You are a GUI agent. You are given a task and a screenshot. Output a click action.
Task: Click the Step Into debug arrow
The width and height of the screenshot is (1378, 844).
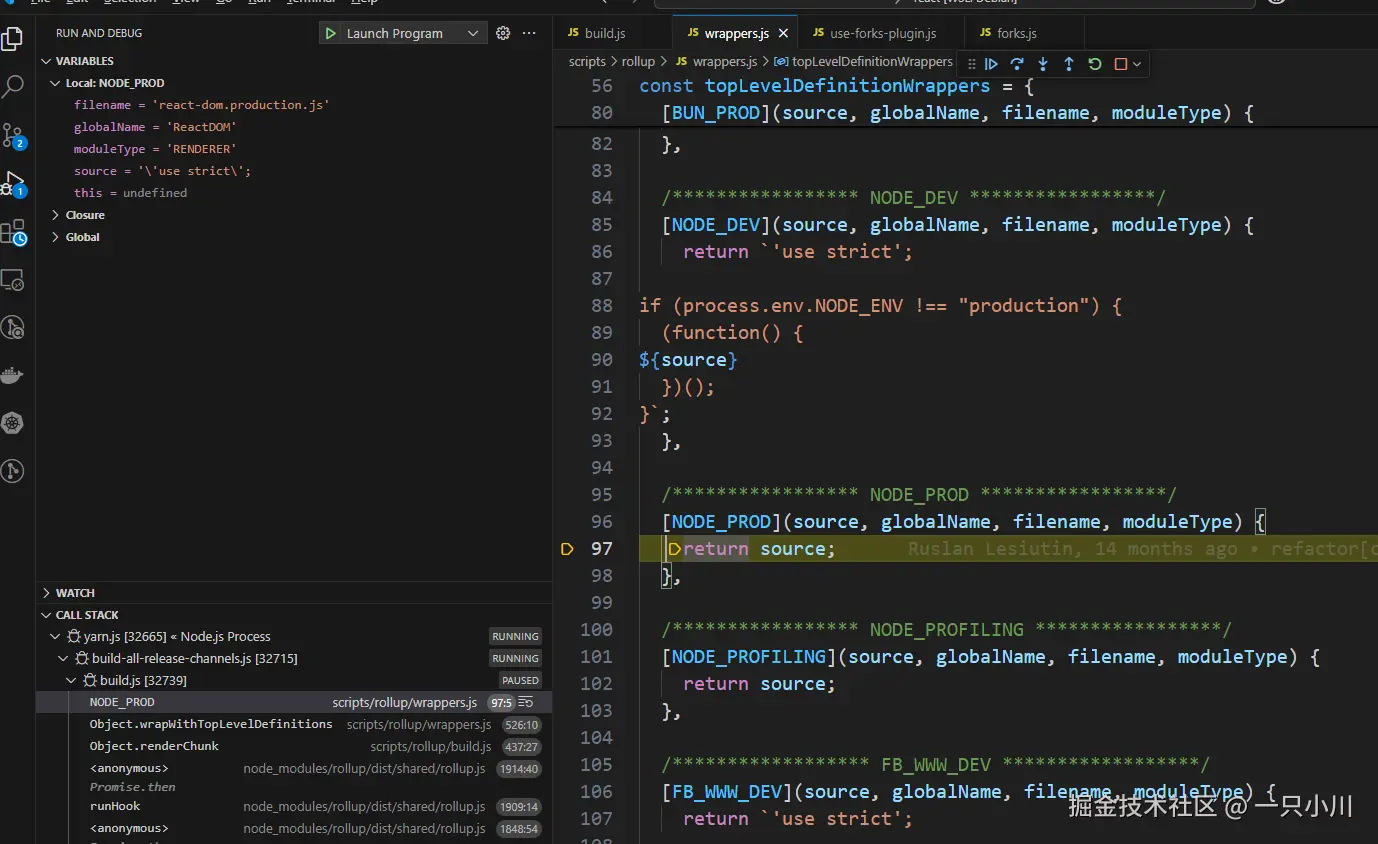[x=1043, y=64]
